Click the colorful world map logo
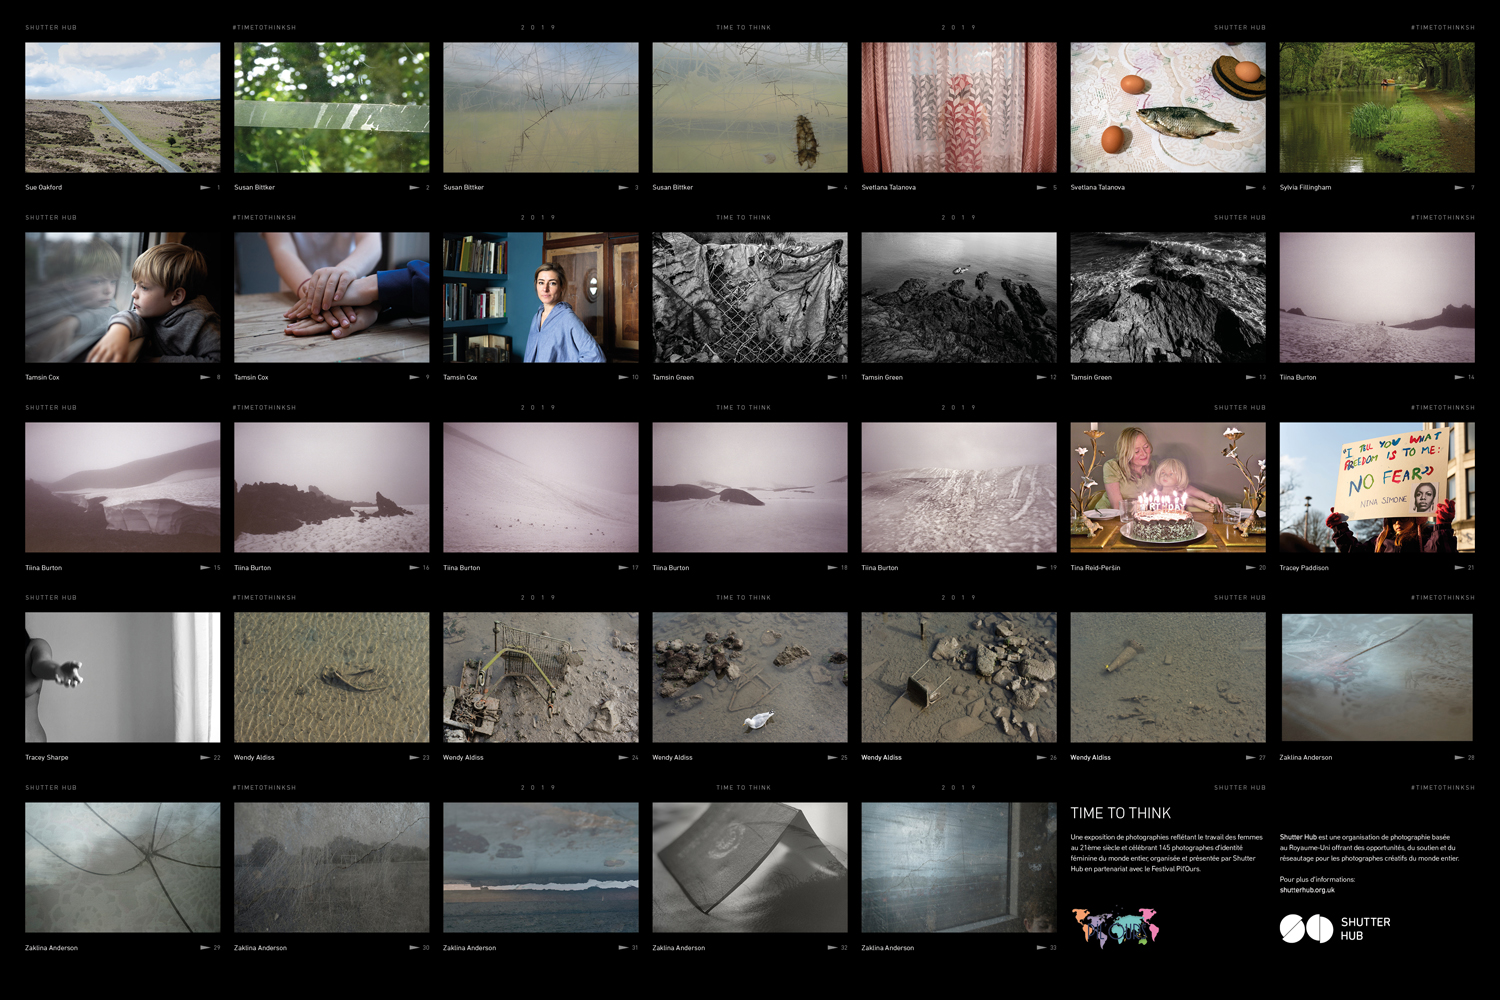The image size is (1500, 1000). [1114, 927]
